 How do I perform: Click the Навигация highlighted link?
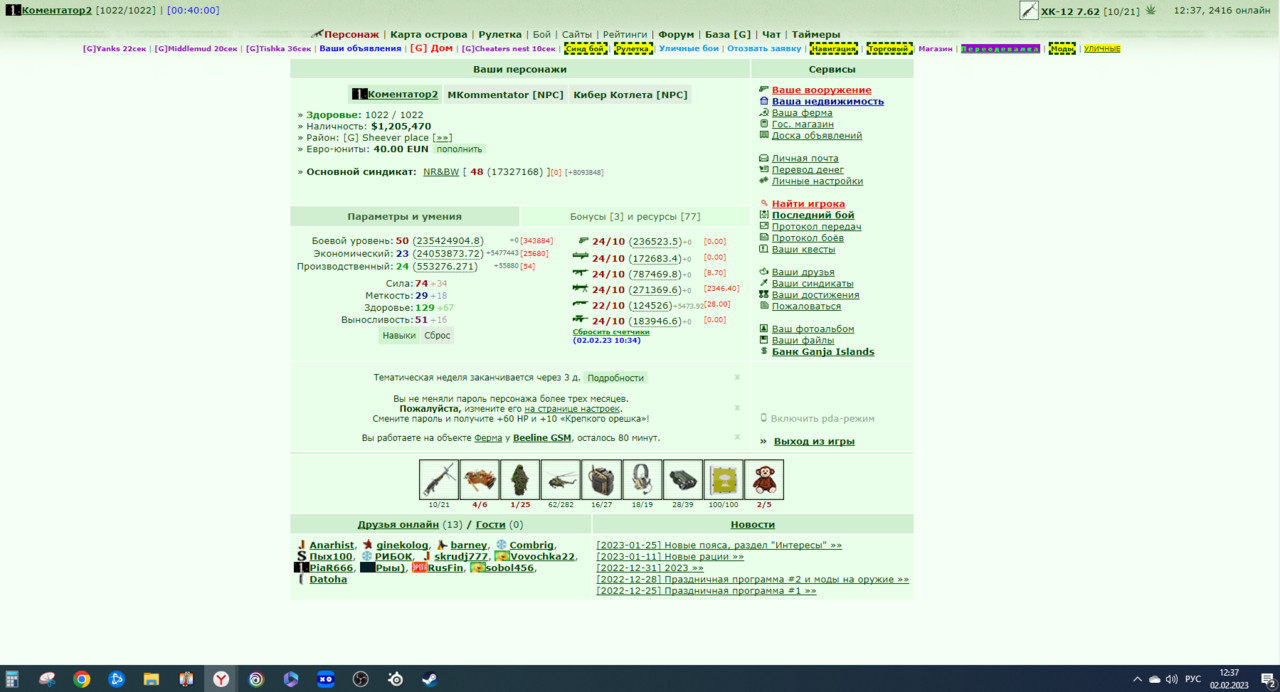click(834, 48)
